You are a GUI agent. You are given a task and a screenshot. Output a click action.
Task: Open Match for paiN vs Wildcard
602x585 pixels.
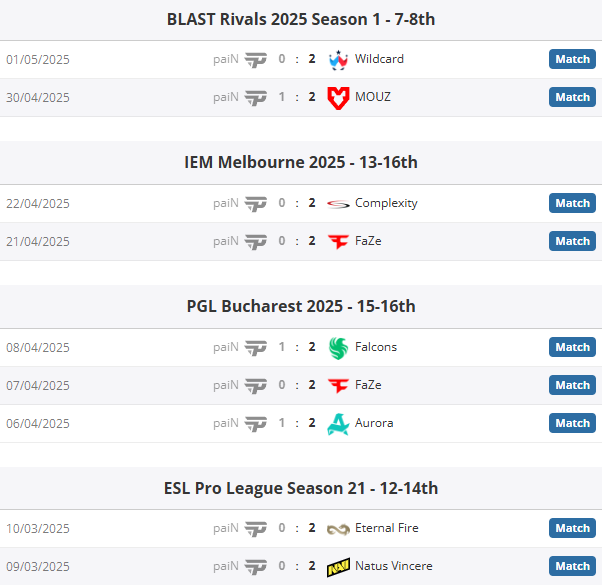pos(572,59)
